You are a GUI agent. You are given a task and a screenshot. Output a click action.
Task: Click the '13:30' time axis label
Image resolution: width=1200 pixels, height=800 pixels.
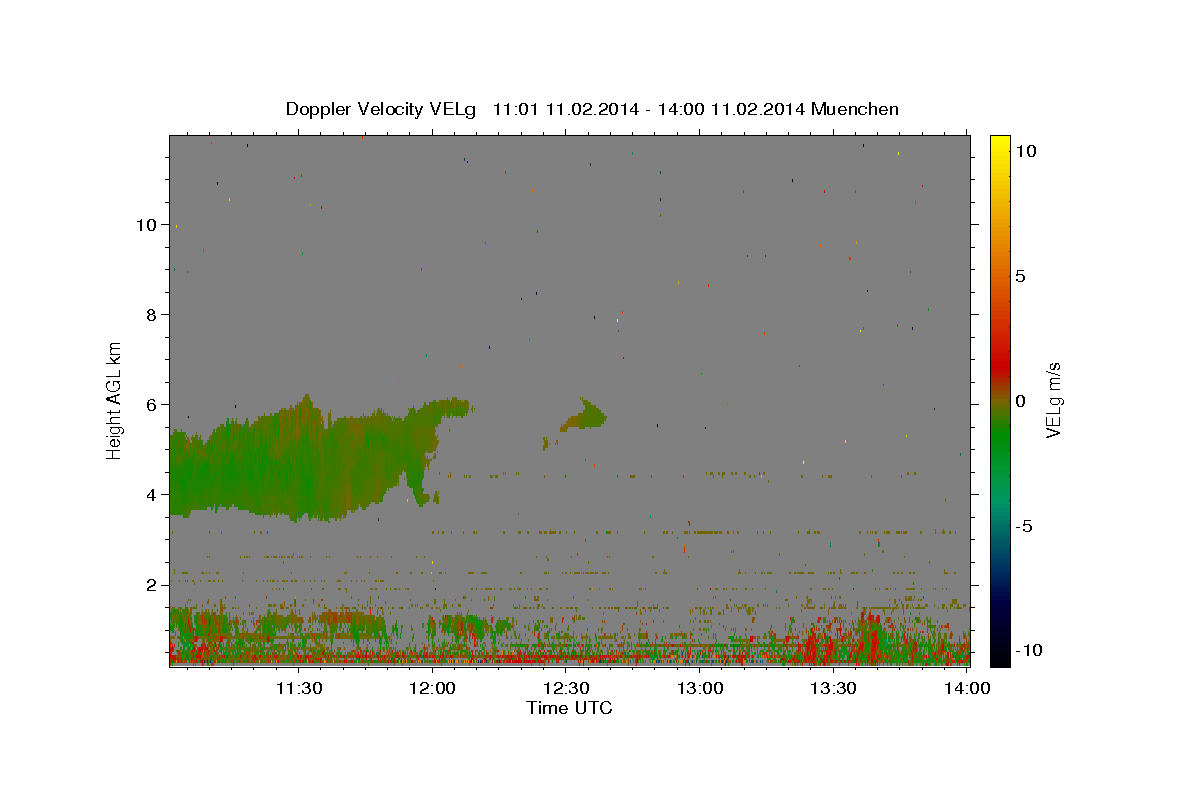click(834, 688)
